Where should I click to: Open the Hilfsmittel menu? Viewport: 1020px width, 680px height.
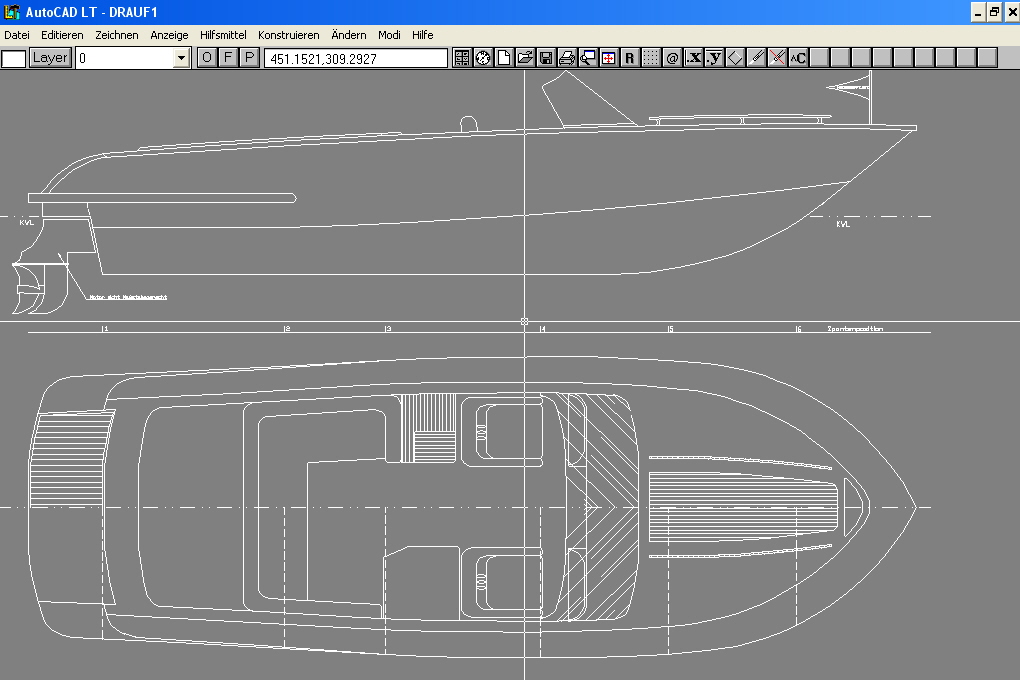(223, 35)
